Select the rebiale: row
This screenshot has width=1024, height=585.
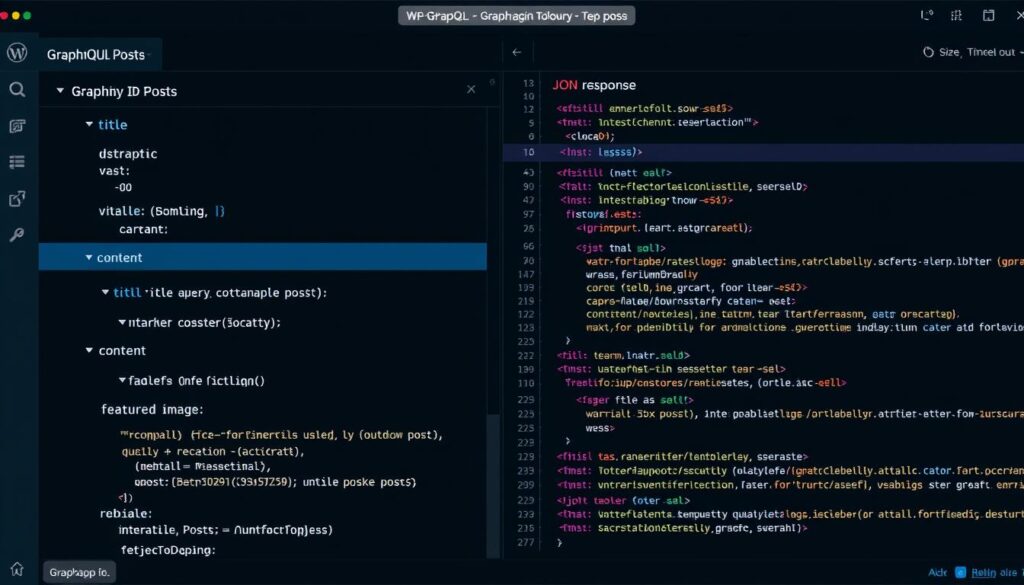[125, 513]
